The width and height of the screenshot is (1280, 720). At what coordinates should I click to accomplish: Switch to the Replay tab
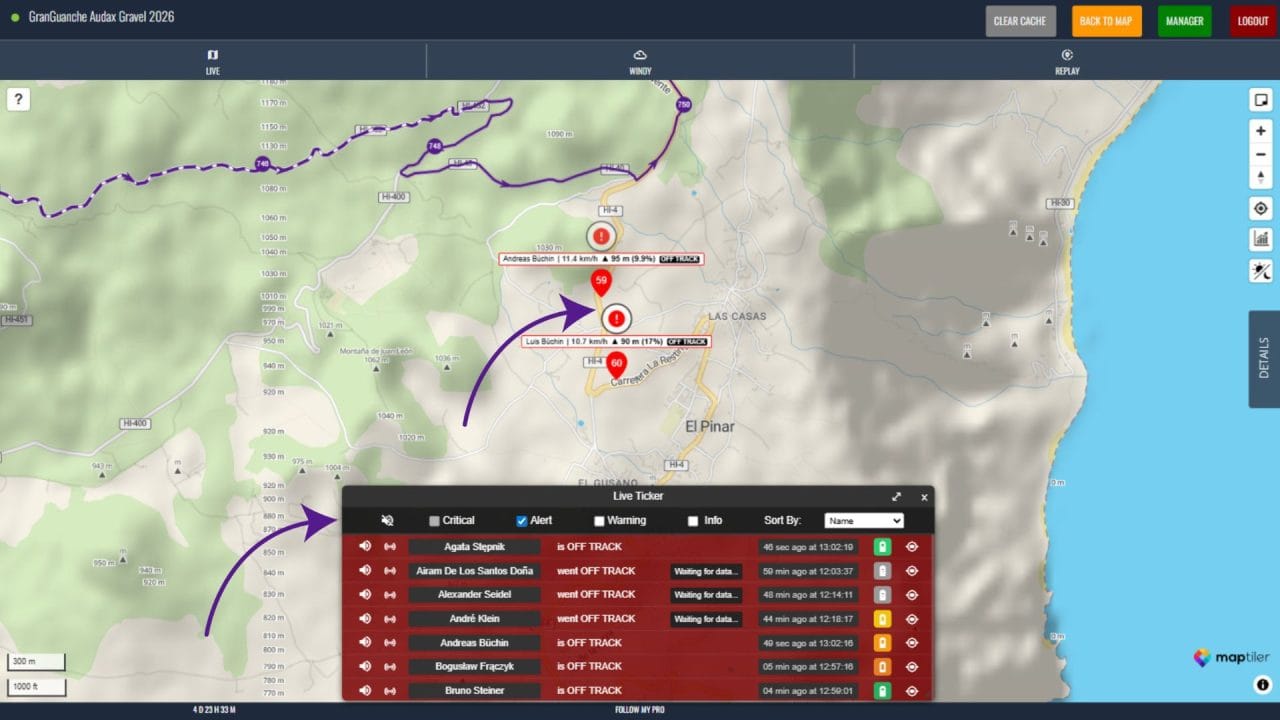(x=1067, y=61)
